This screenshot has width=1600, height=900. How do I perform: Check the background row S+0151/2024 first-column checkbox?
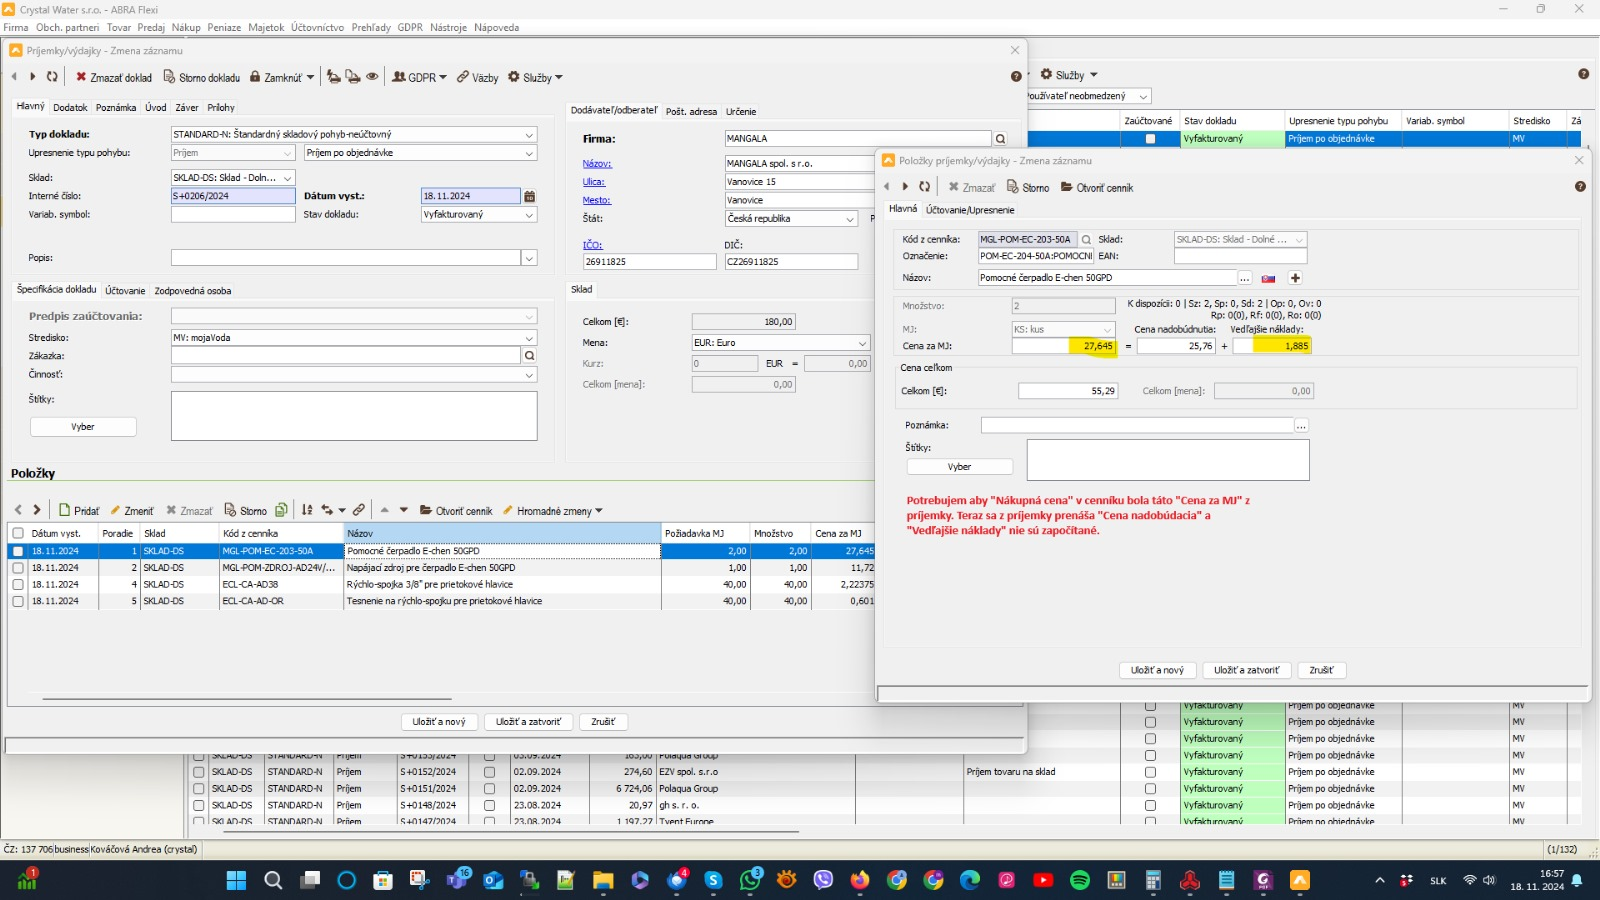click(198, 789)
